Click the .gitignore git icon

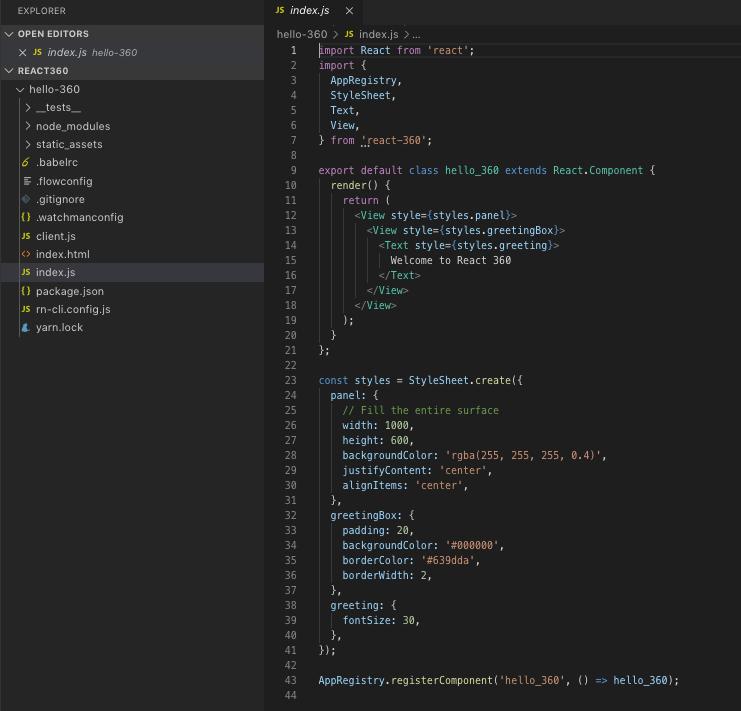(26, 199)
